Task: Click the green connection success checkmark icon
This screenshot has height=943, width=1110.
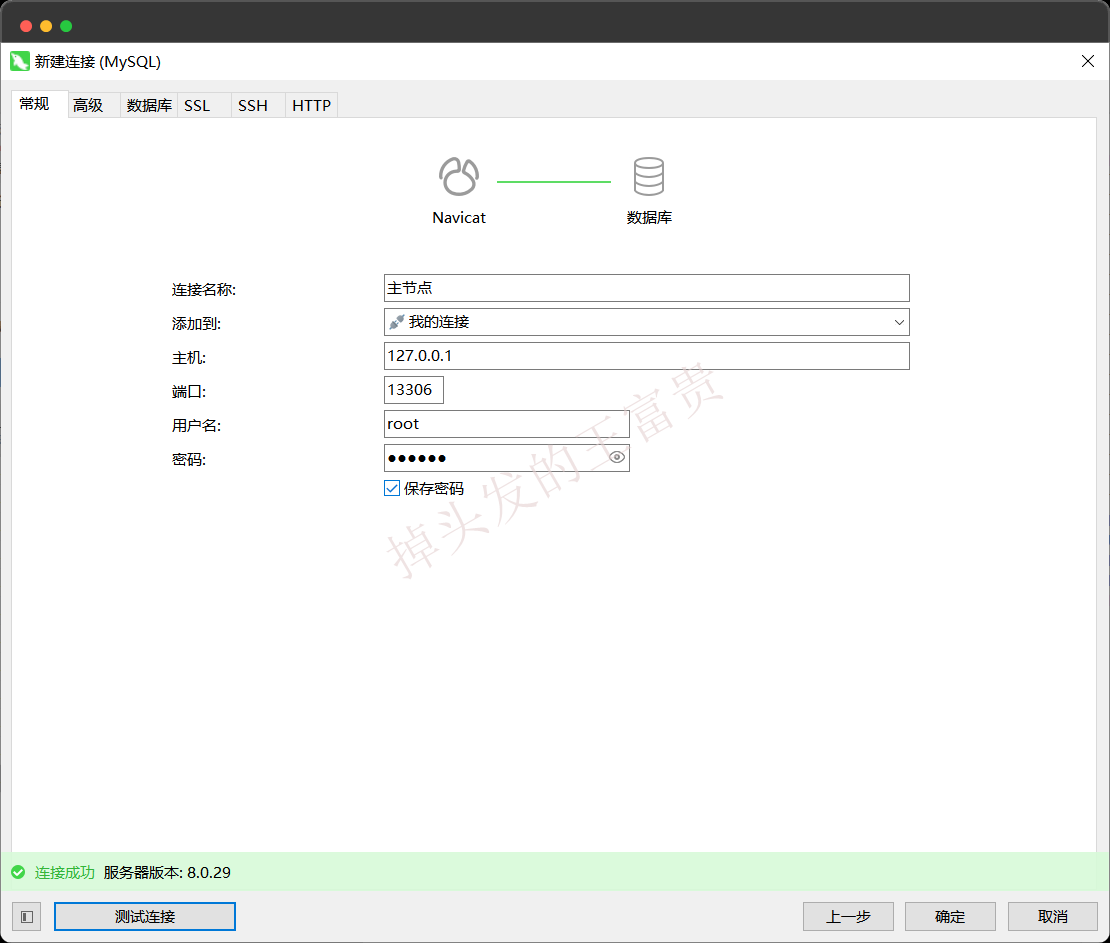Action: click(18, 872)
